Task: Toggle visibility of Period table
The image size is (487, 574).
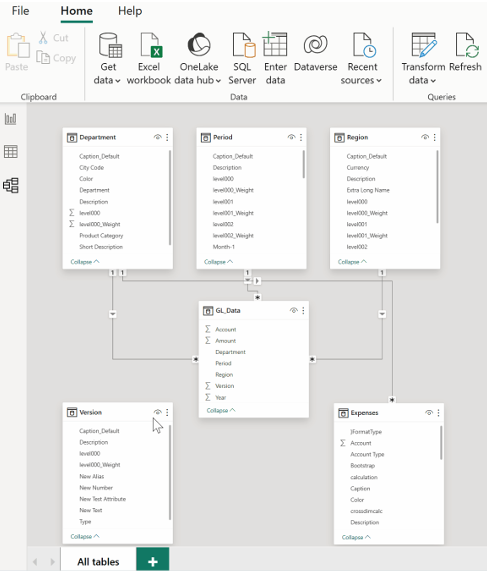Action: coord(291,137)
